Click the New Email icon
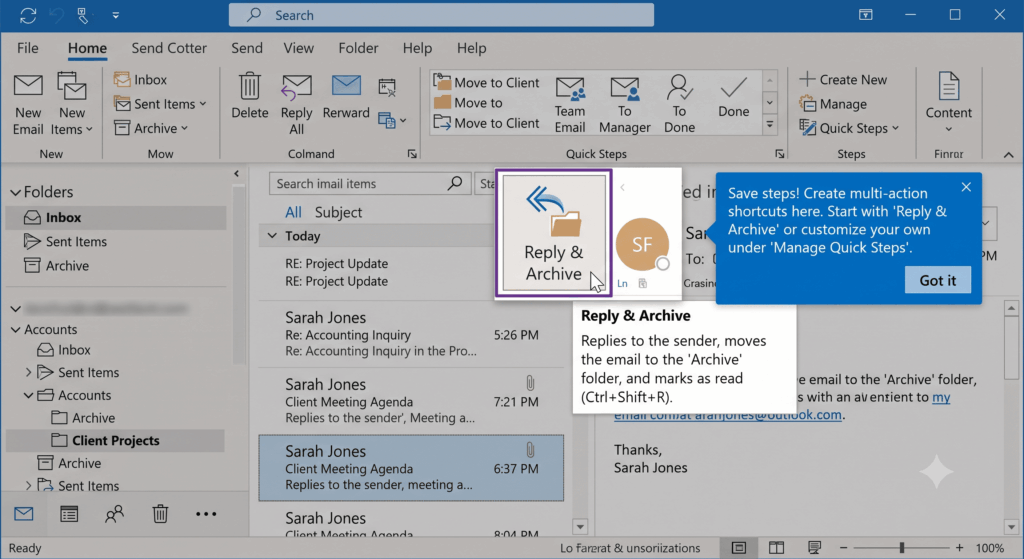Viewport: 1024px width, 559px height. (x=28, y=87)
